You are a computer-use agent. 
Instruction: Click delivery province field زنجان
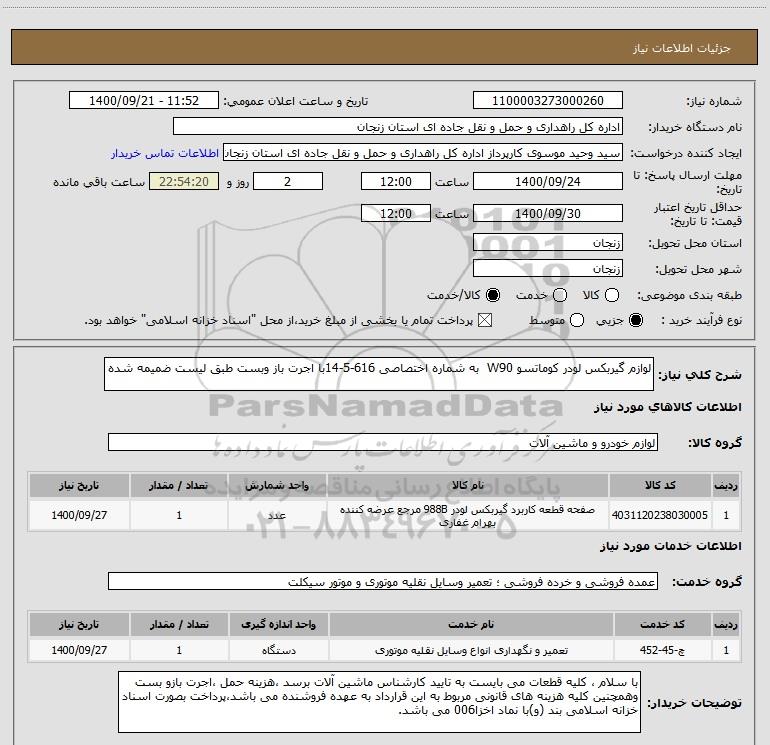click(x=548, y=242)
